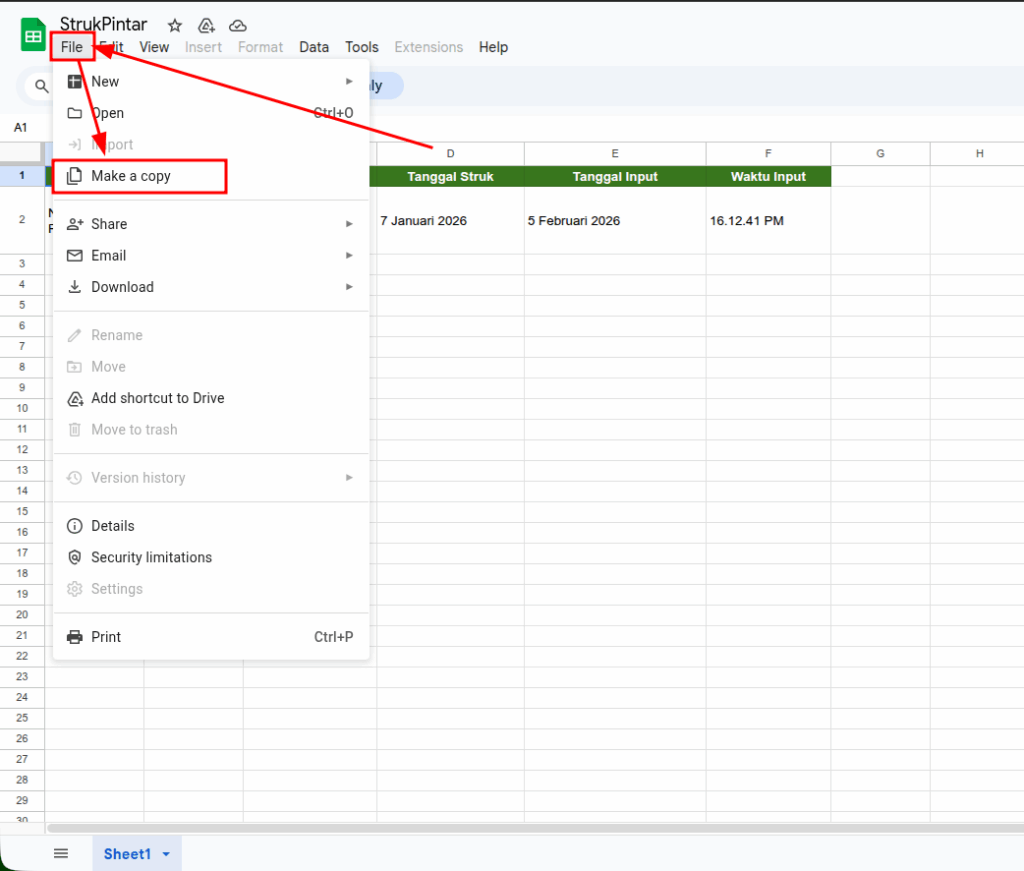Open Sheet1 tab dropdown arrow
This screenshot has width=1024, height=871.
166,854
